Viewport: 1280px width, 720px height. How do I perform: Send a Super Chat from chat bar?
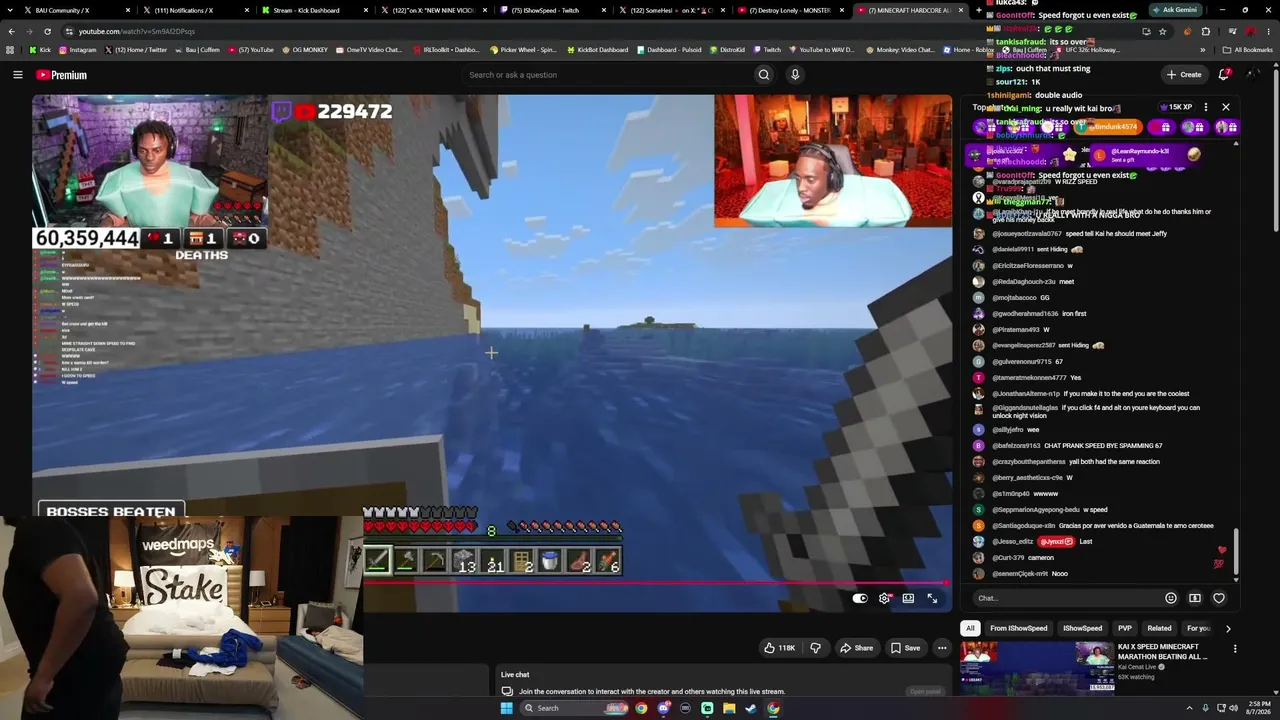[x=1195, y=598]
